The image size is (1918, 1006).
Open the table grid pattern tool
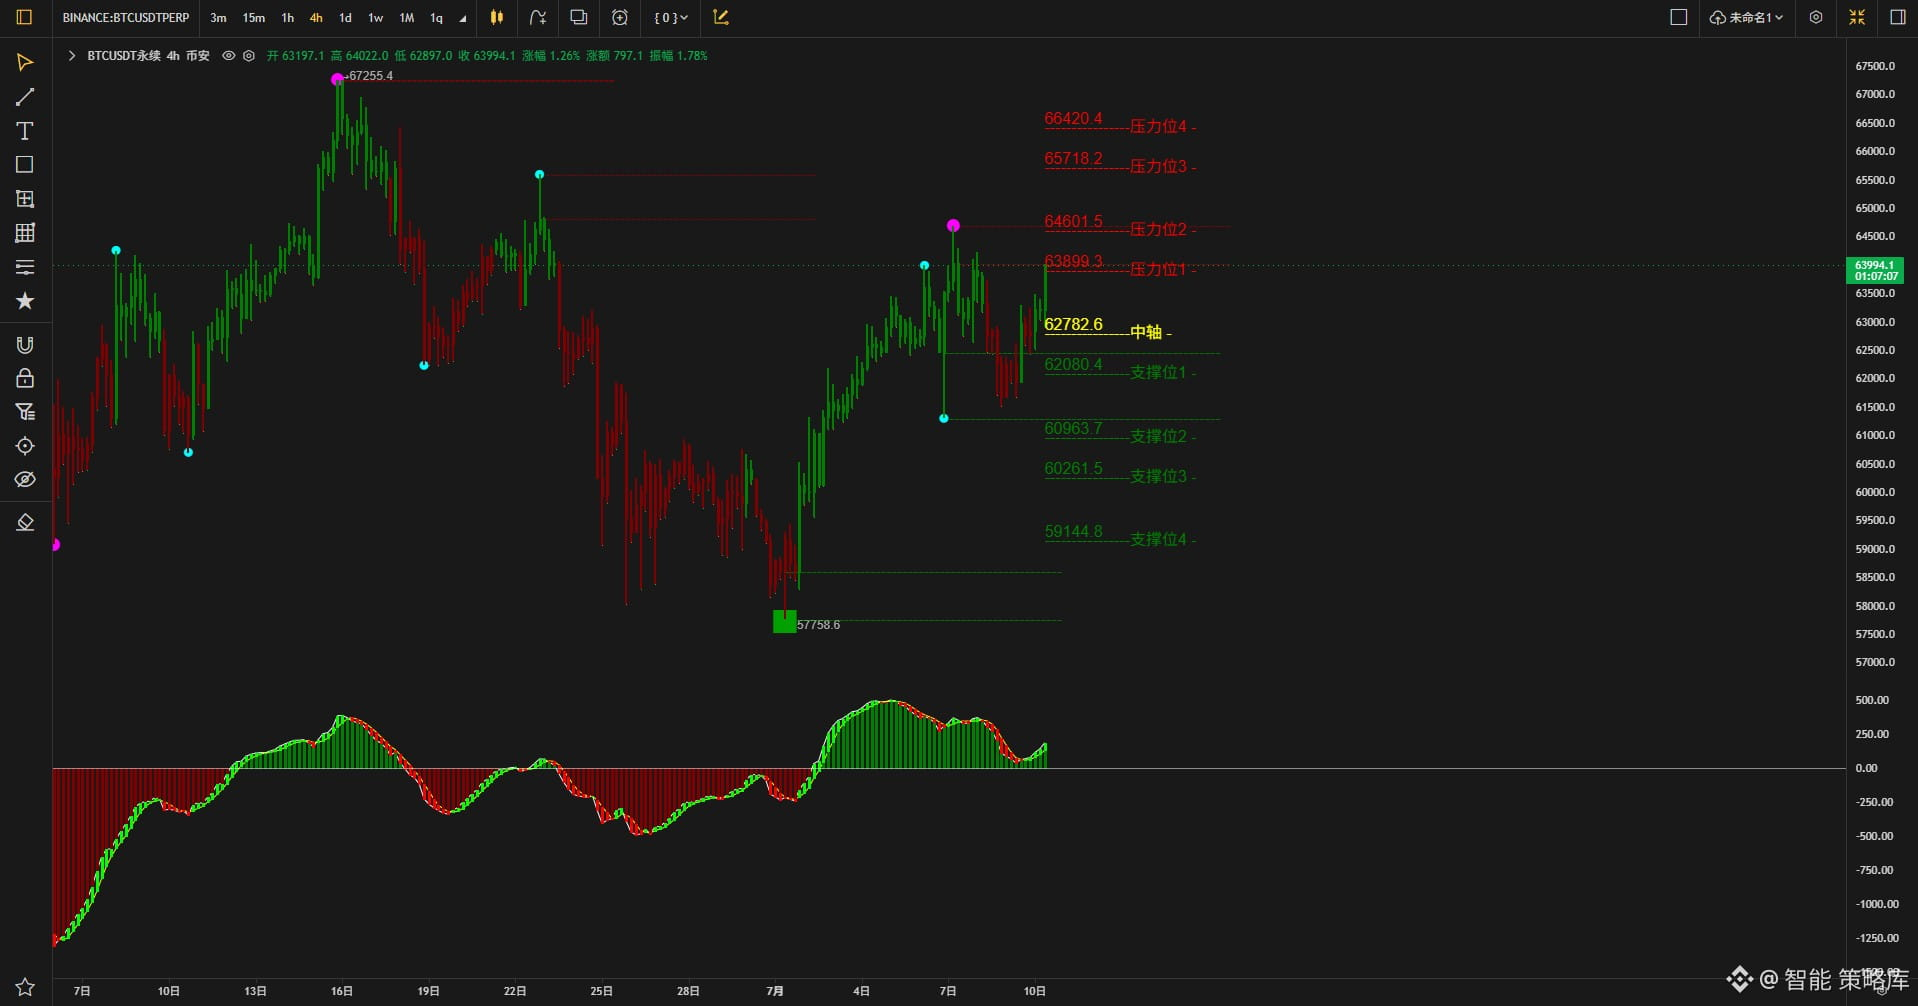tap(25, 233)
